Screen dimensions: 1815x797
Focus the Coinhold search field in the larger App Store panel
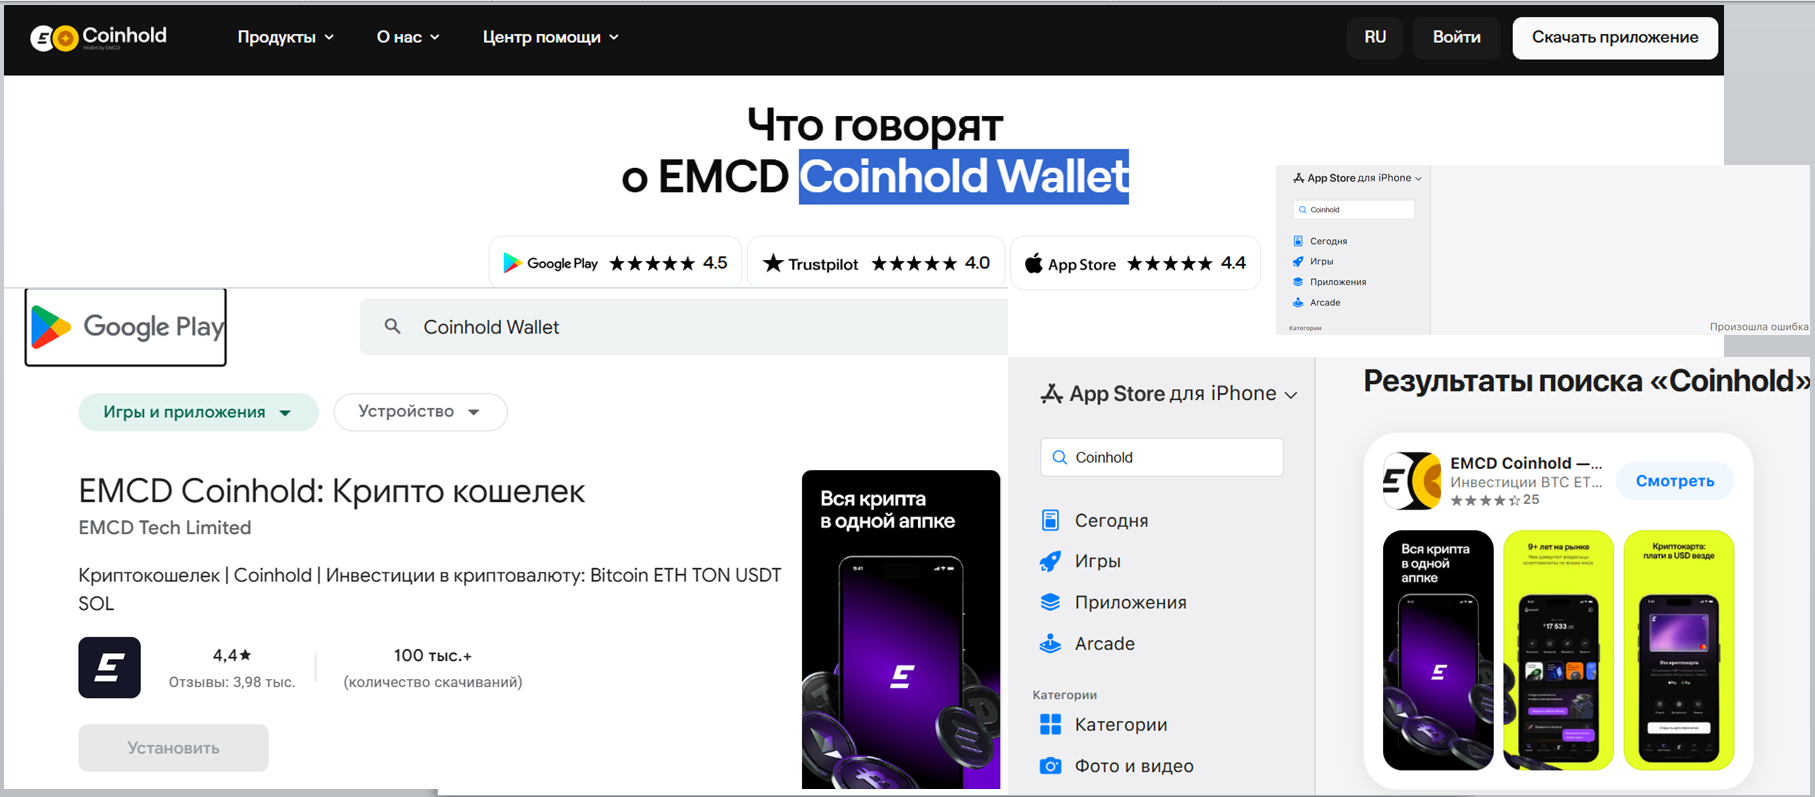click(1162, 457)
